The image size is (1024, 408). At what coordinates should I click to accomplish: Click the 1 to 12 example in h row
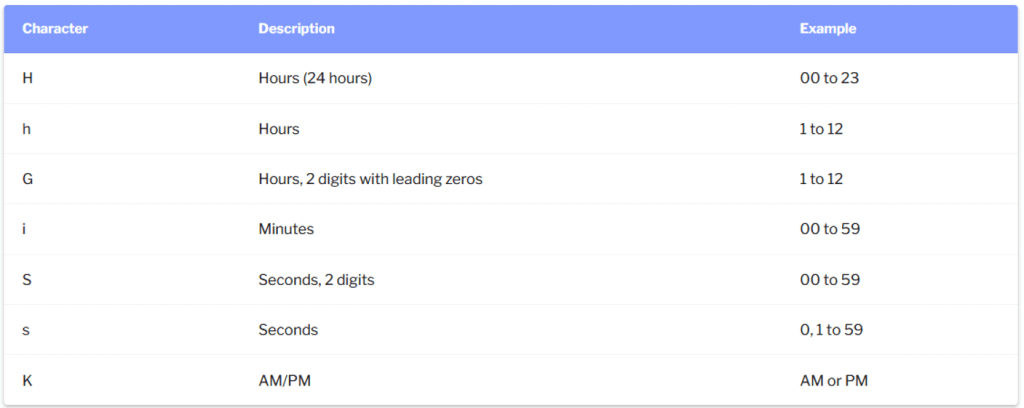click(x=822, y=129)
